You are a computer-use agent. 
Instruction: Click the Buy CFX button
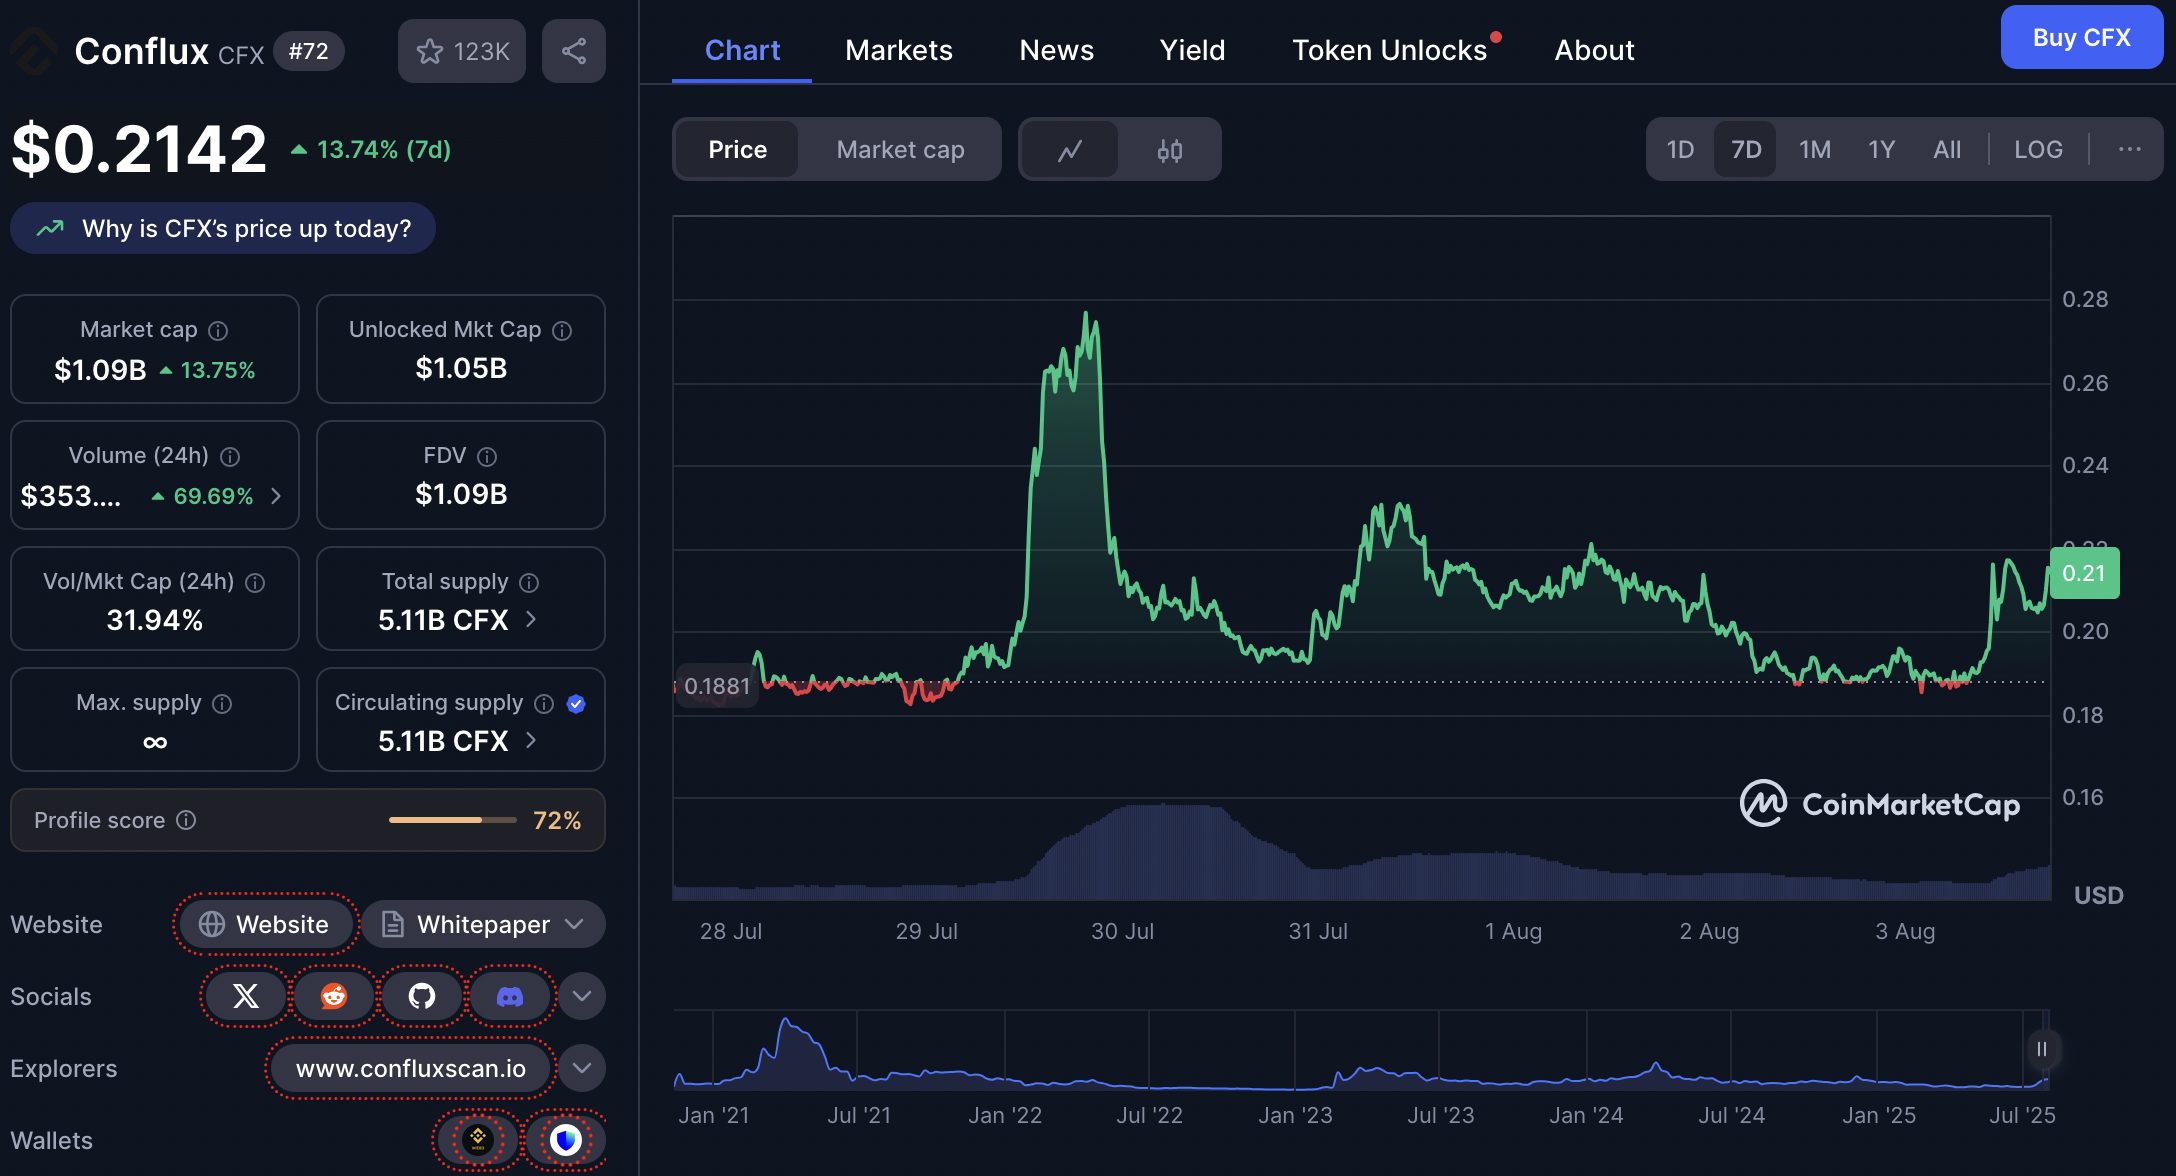[2080, 38]
